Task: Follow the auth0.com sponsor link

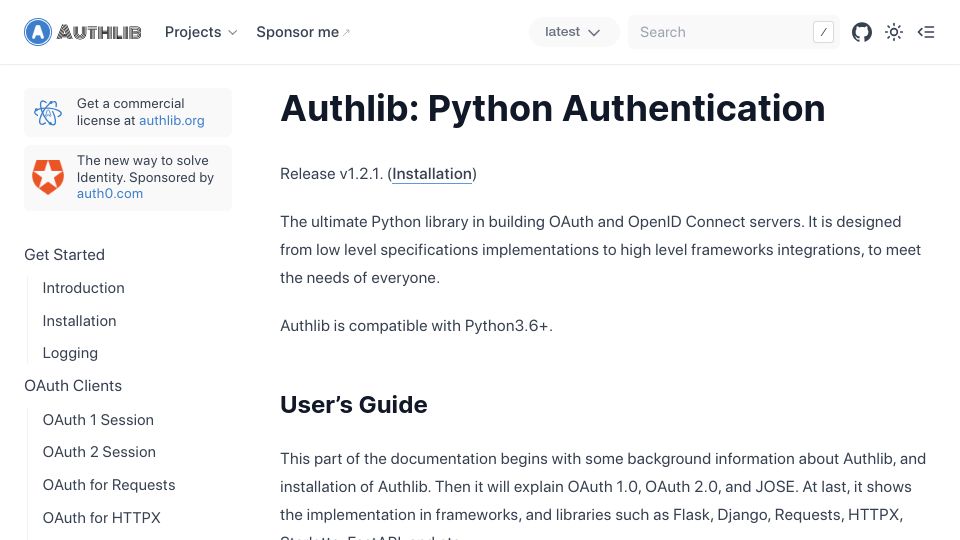Action: point(110,193)
